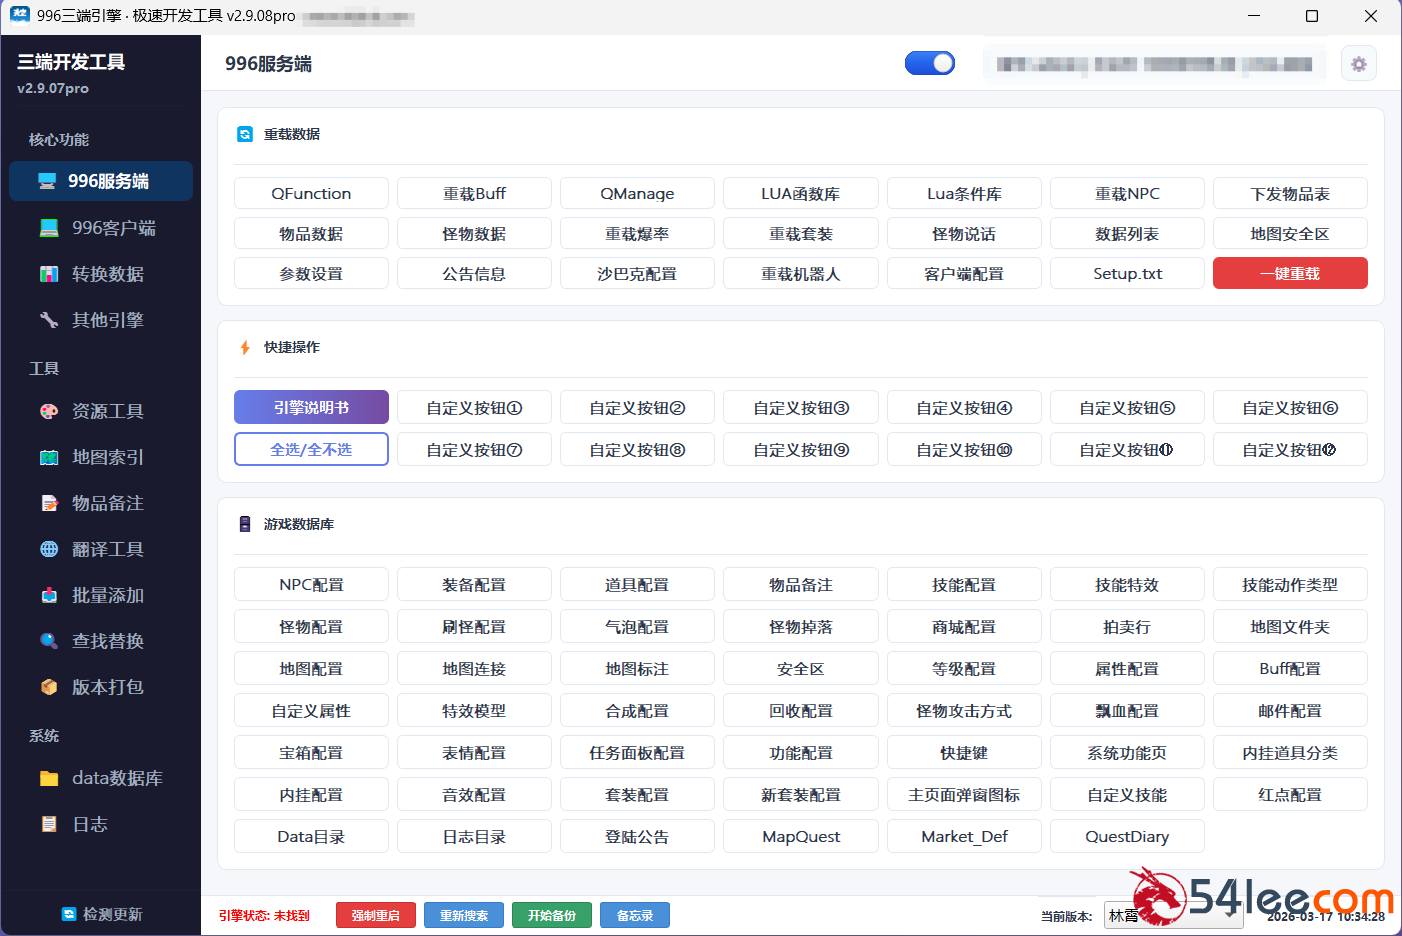Open the 批量添加 sidebar page

click(x=107, y=595)
